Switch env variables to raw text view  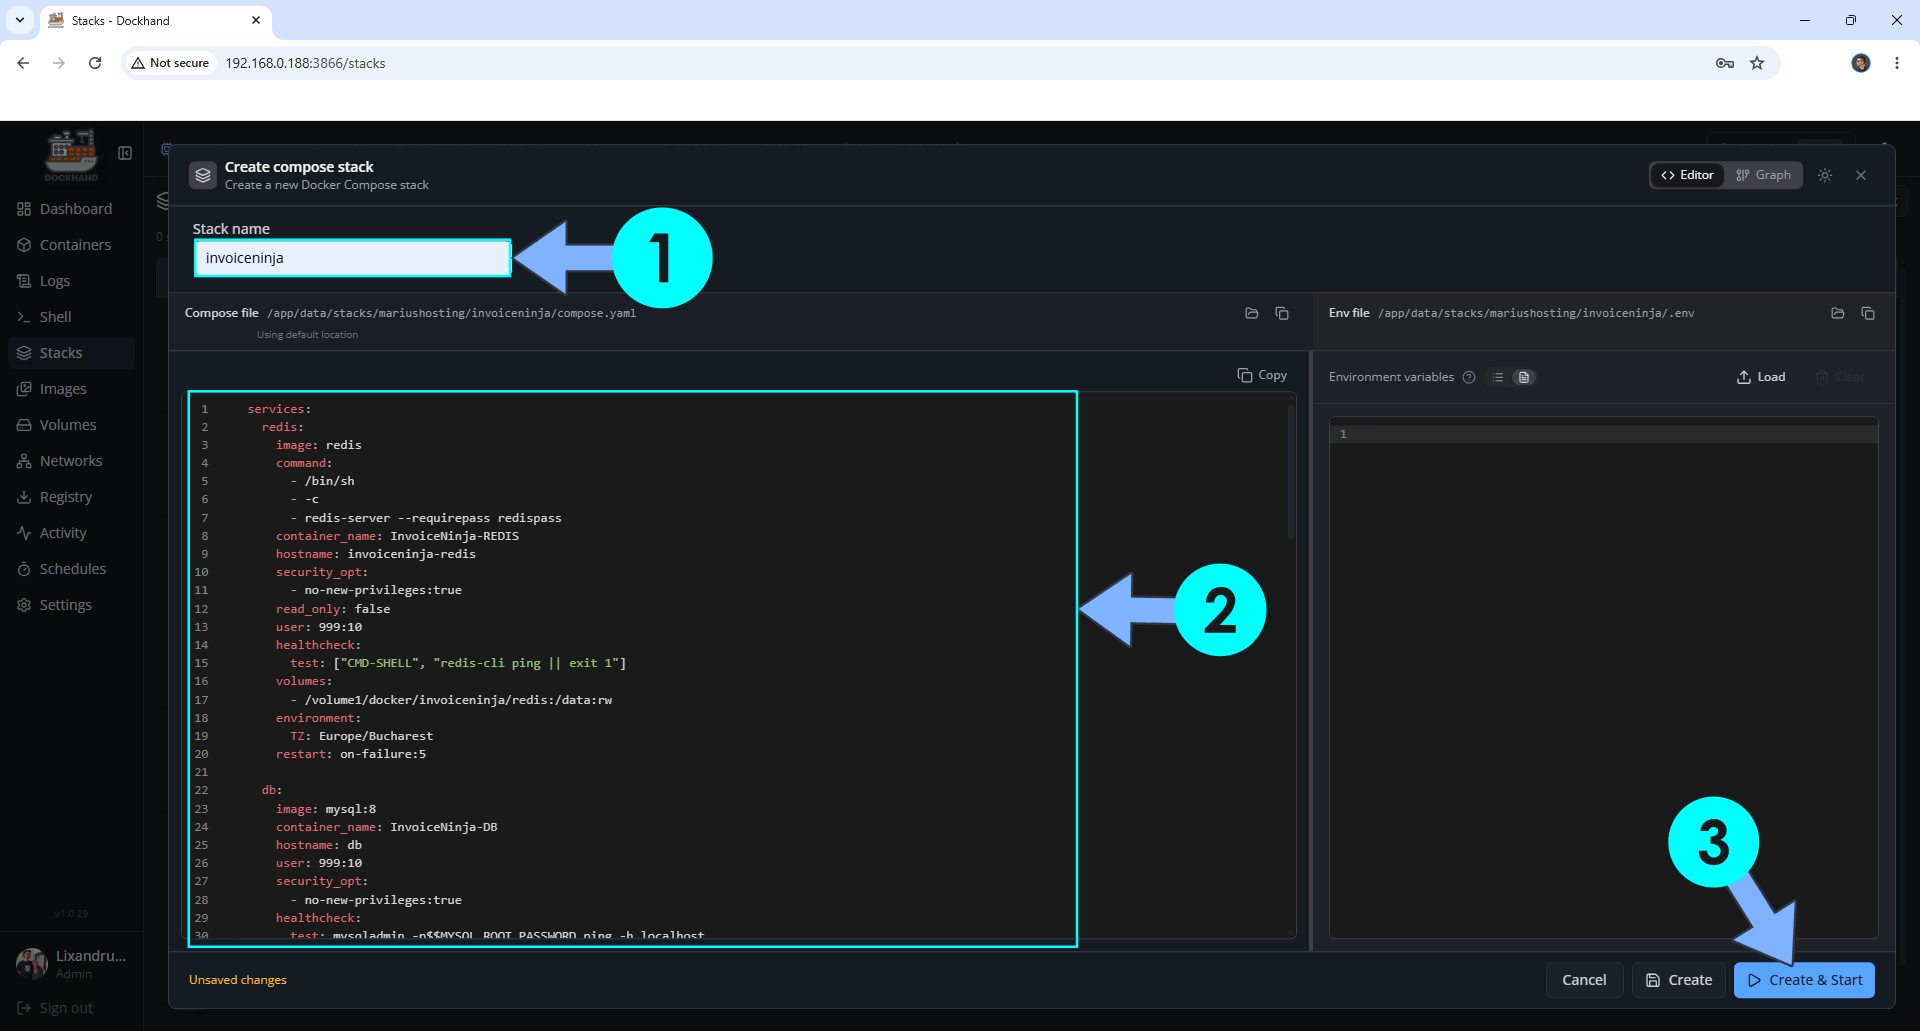click(1524, 377)
